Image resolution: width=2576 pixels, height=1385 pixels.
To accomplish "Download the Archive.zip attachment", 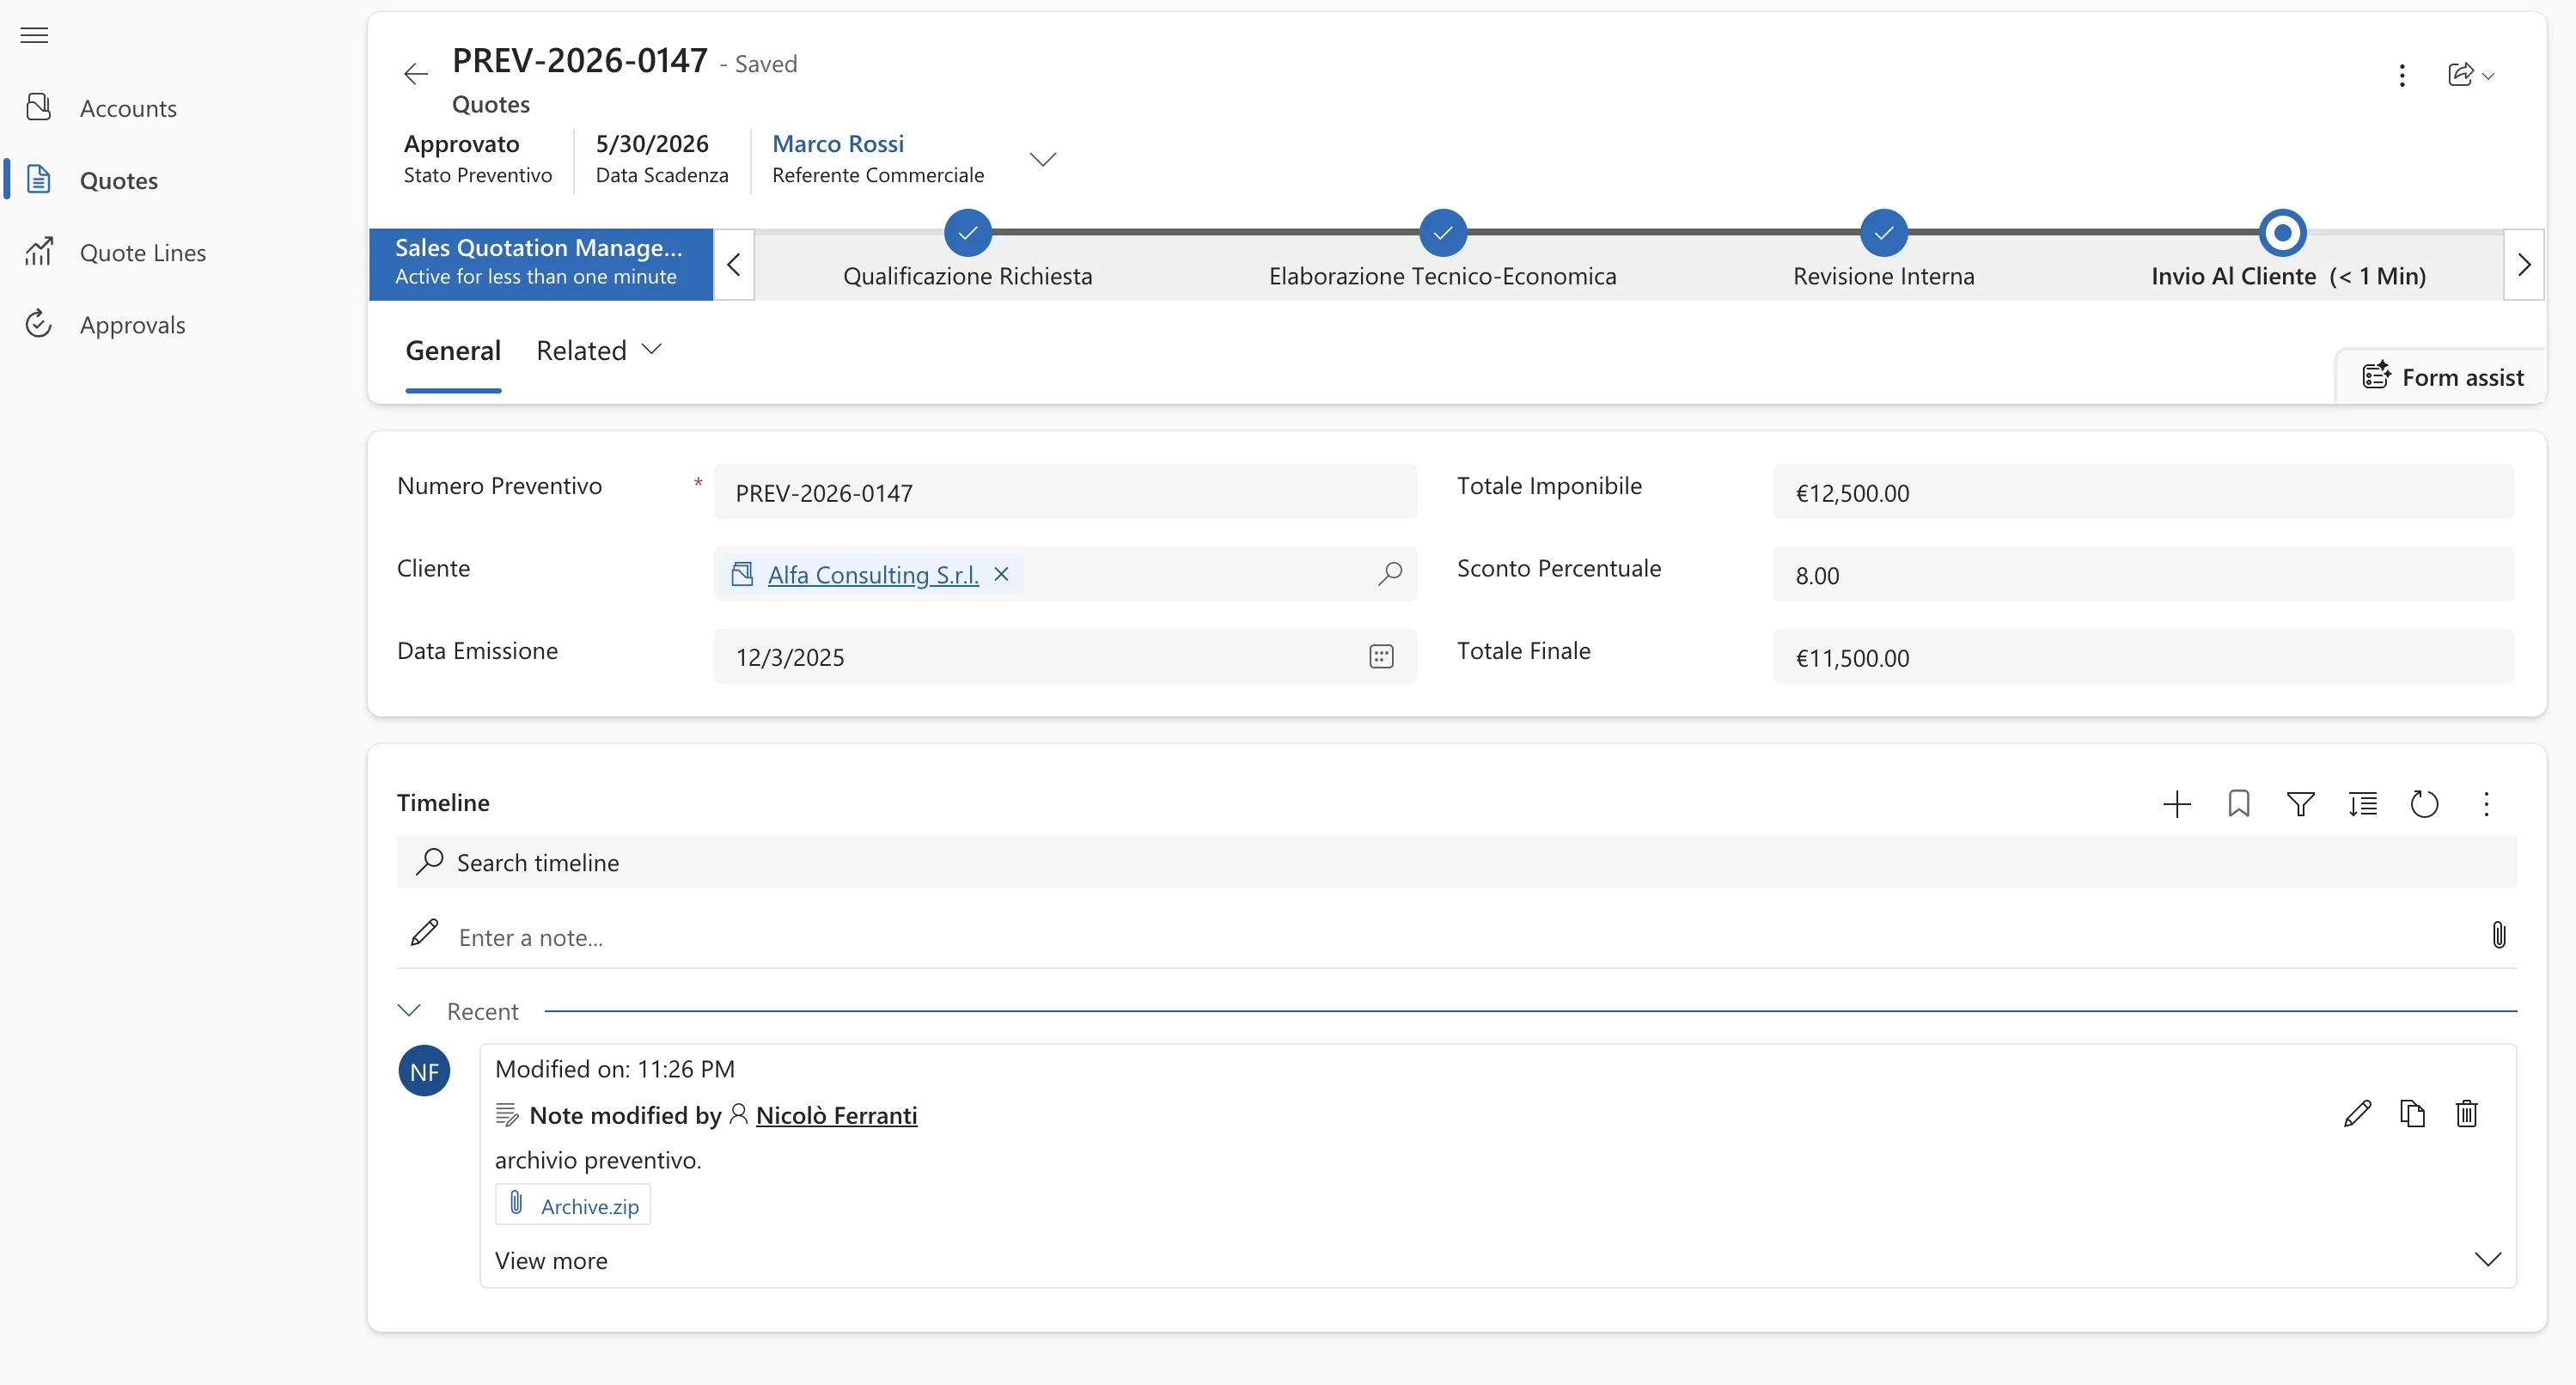I will (589, 1205).
